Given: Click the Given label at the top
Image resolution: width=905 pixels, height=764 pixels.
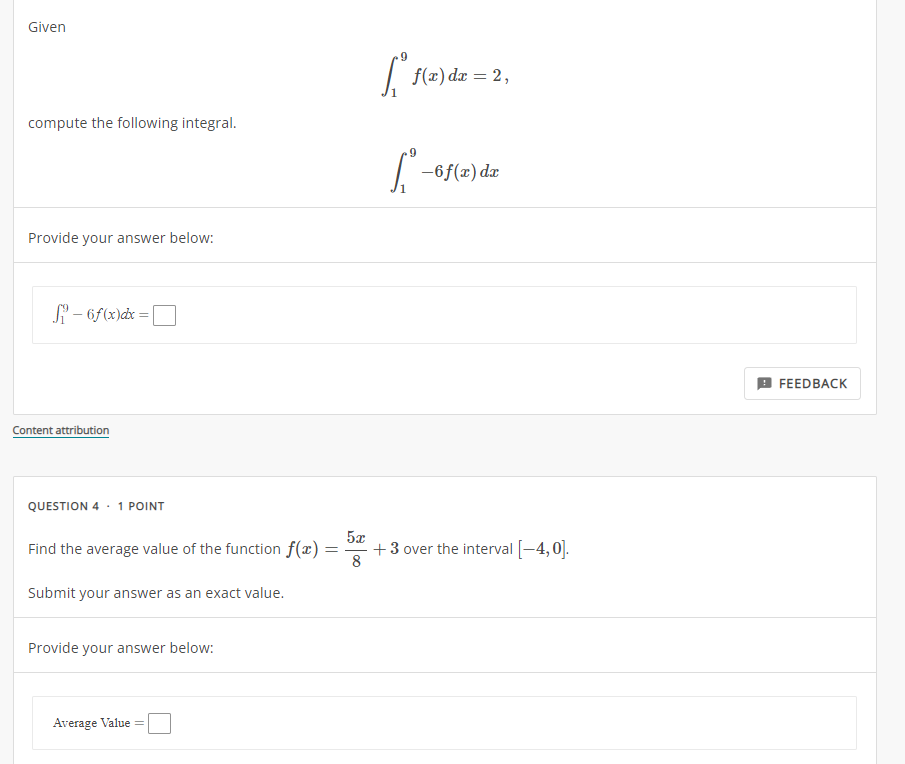Looking at the screenshot, I should click(46, 27).
